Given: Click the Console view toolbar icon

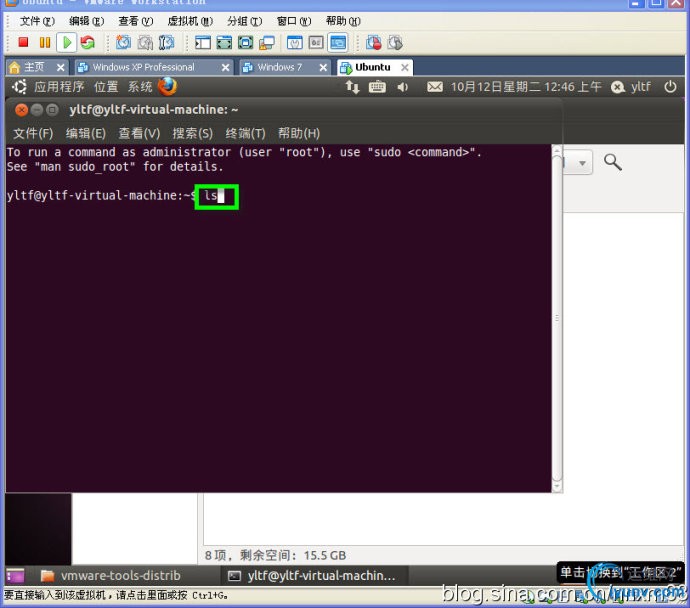Looking at the screenshot, I should coord(338,42).
